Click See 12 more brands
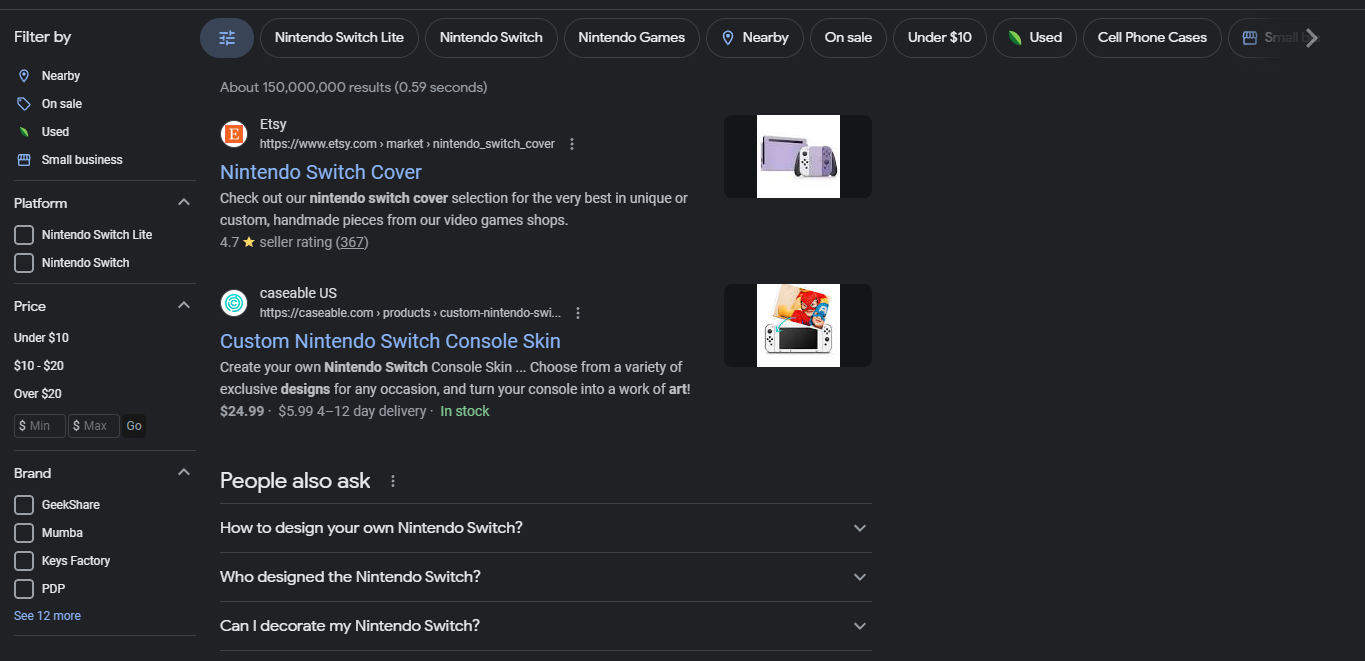1365x661 pixels. point(47,616)
